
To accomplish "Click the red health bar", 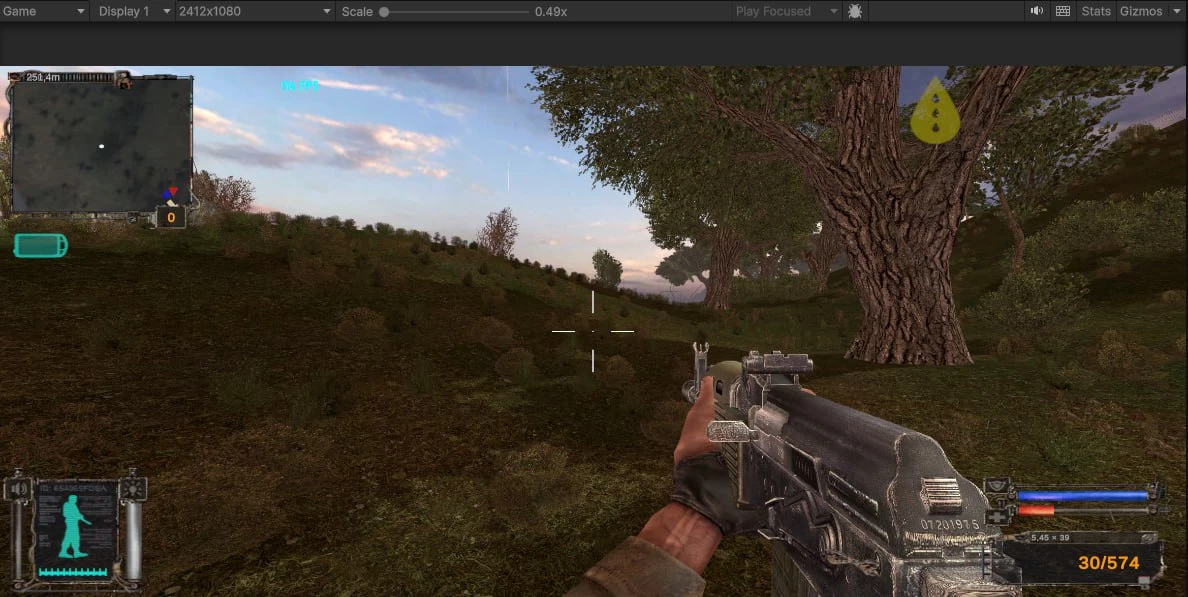I will pyautogui.click(x=1036, y=510).
